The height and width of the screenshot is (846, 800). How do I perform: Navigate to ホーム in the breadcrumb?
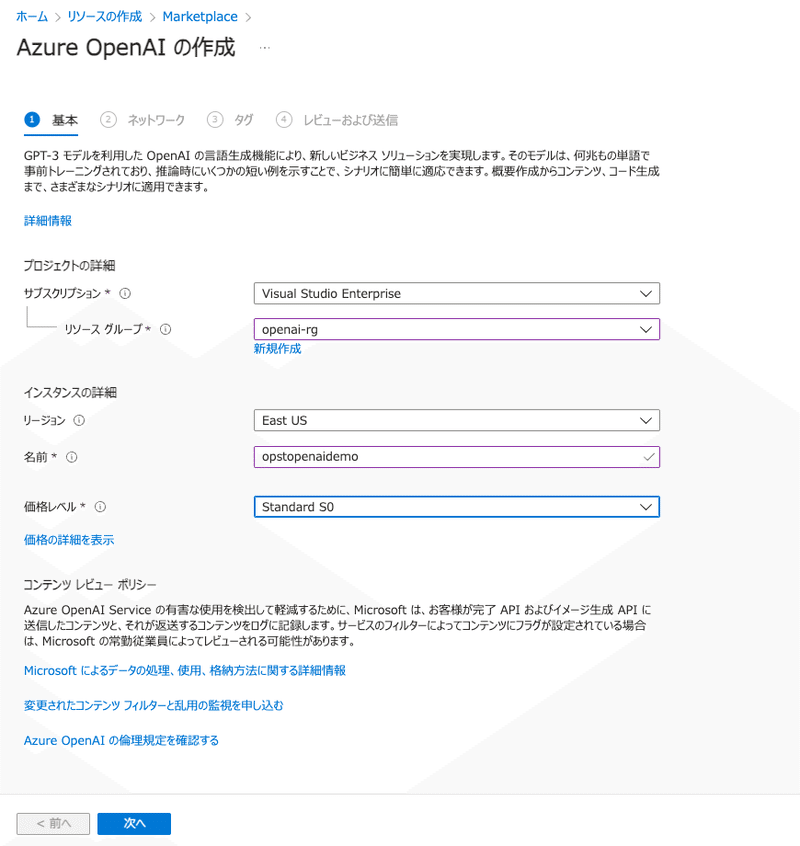pyautogui.click(x=33, y=16)
